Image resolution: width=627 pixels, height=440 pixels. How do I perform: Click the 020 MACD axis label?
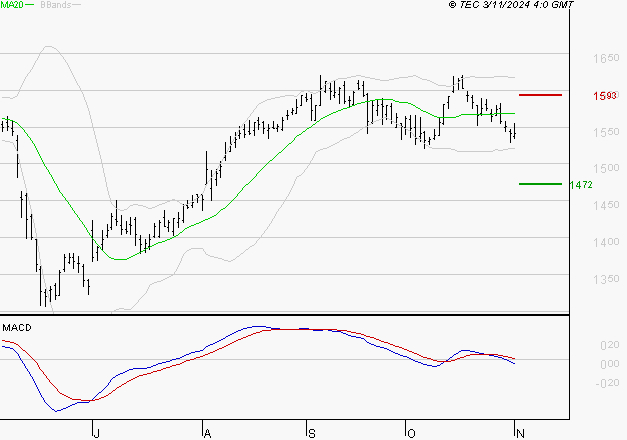(x=610, y=345)
